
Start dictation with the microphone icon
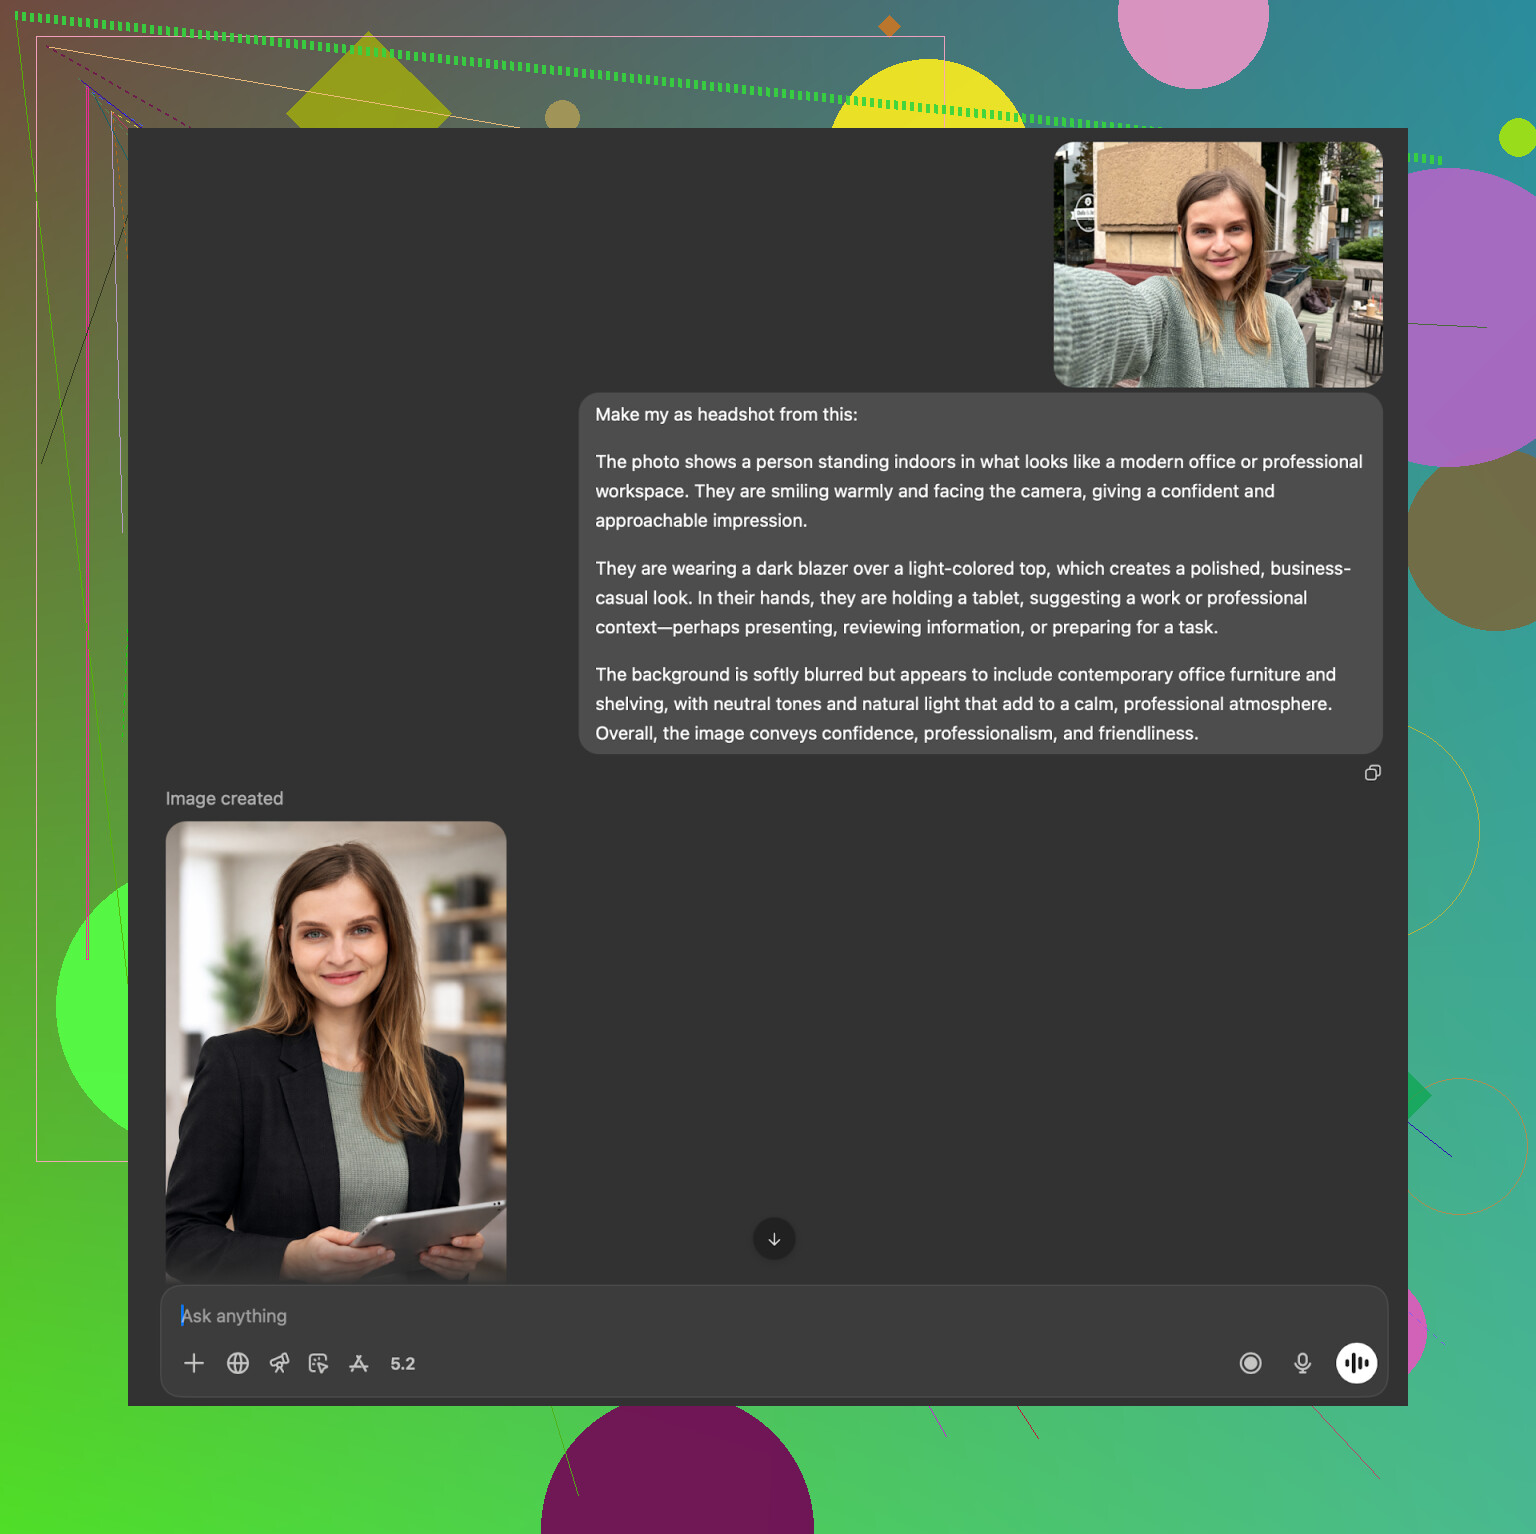(x=1302, y=1363)
